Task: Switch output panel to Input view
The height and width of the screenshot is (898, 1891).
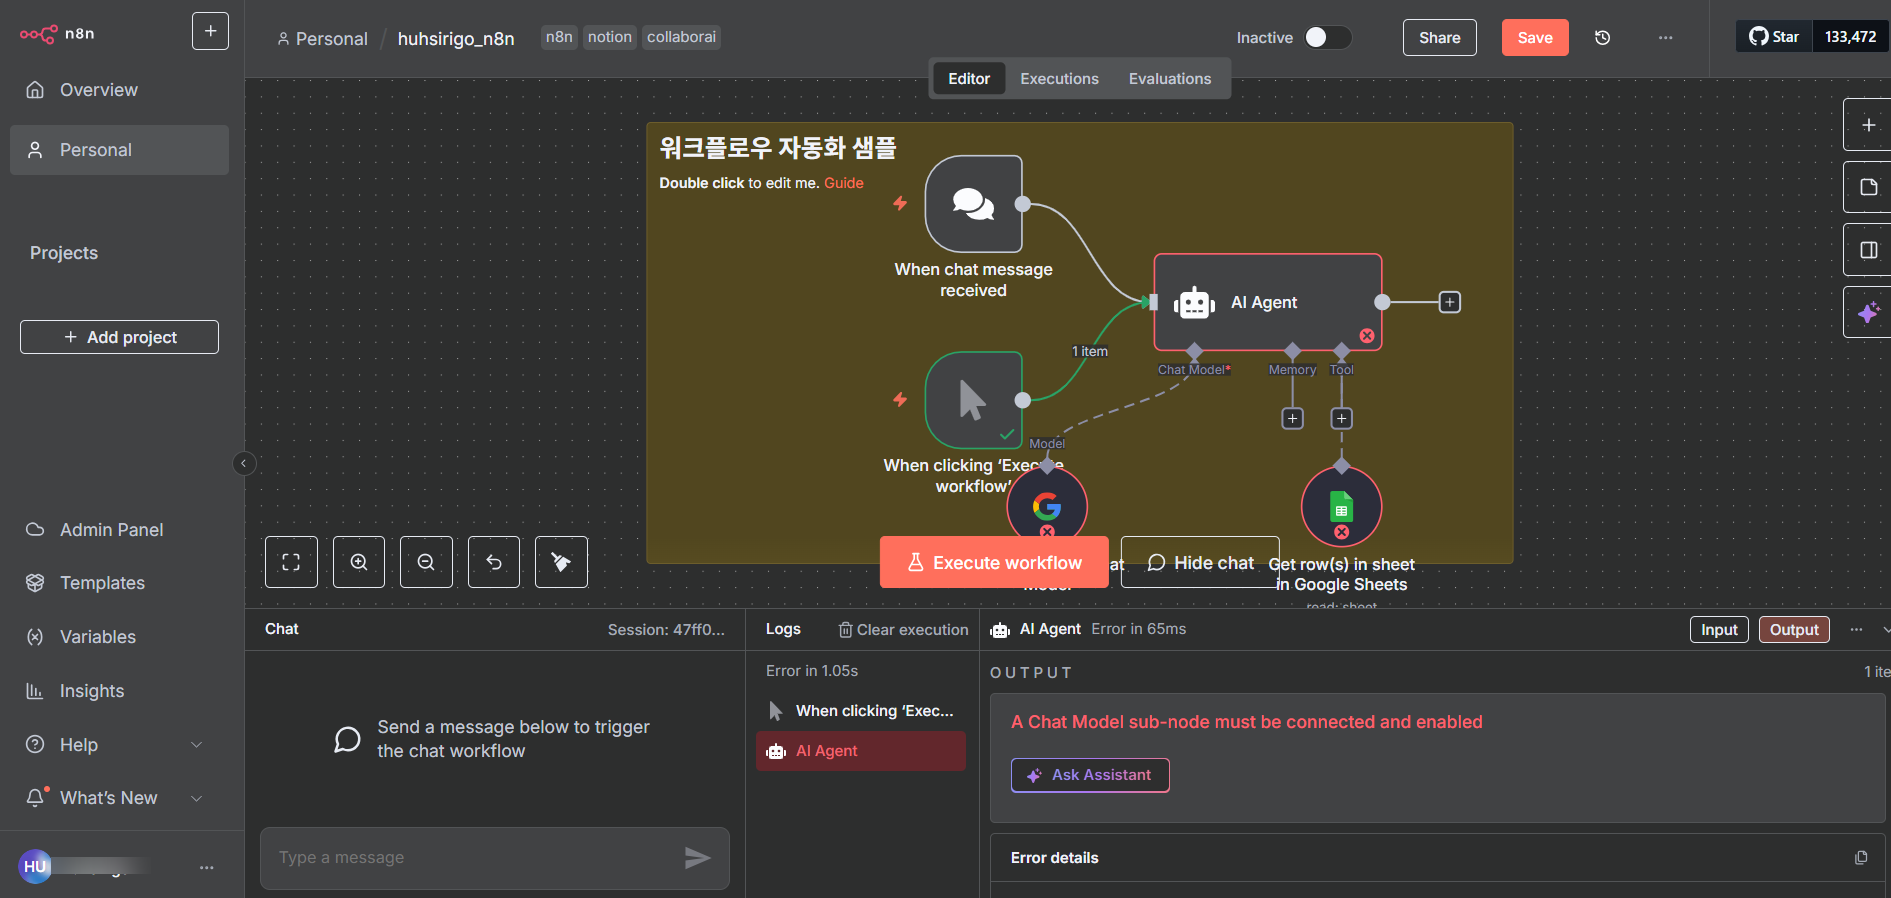Action: tap(1719, 629)
